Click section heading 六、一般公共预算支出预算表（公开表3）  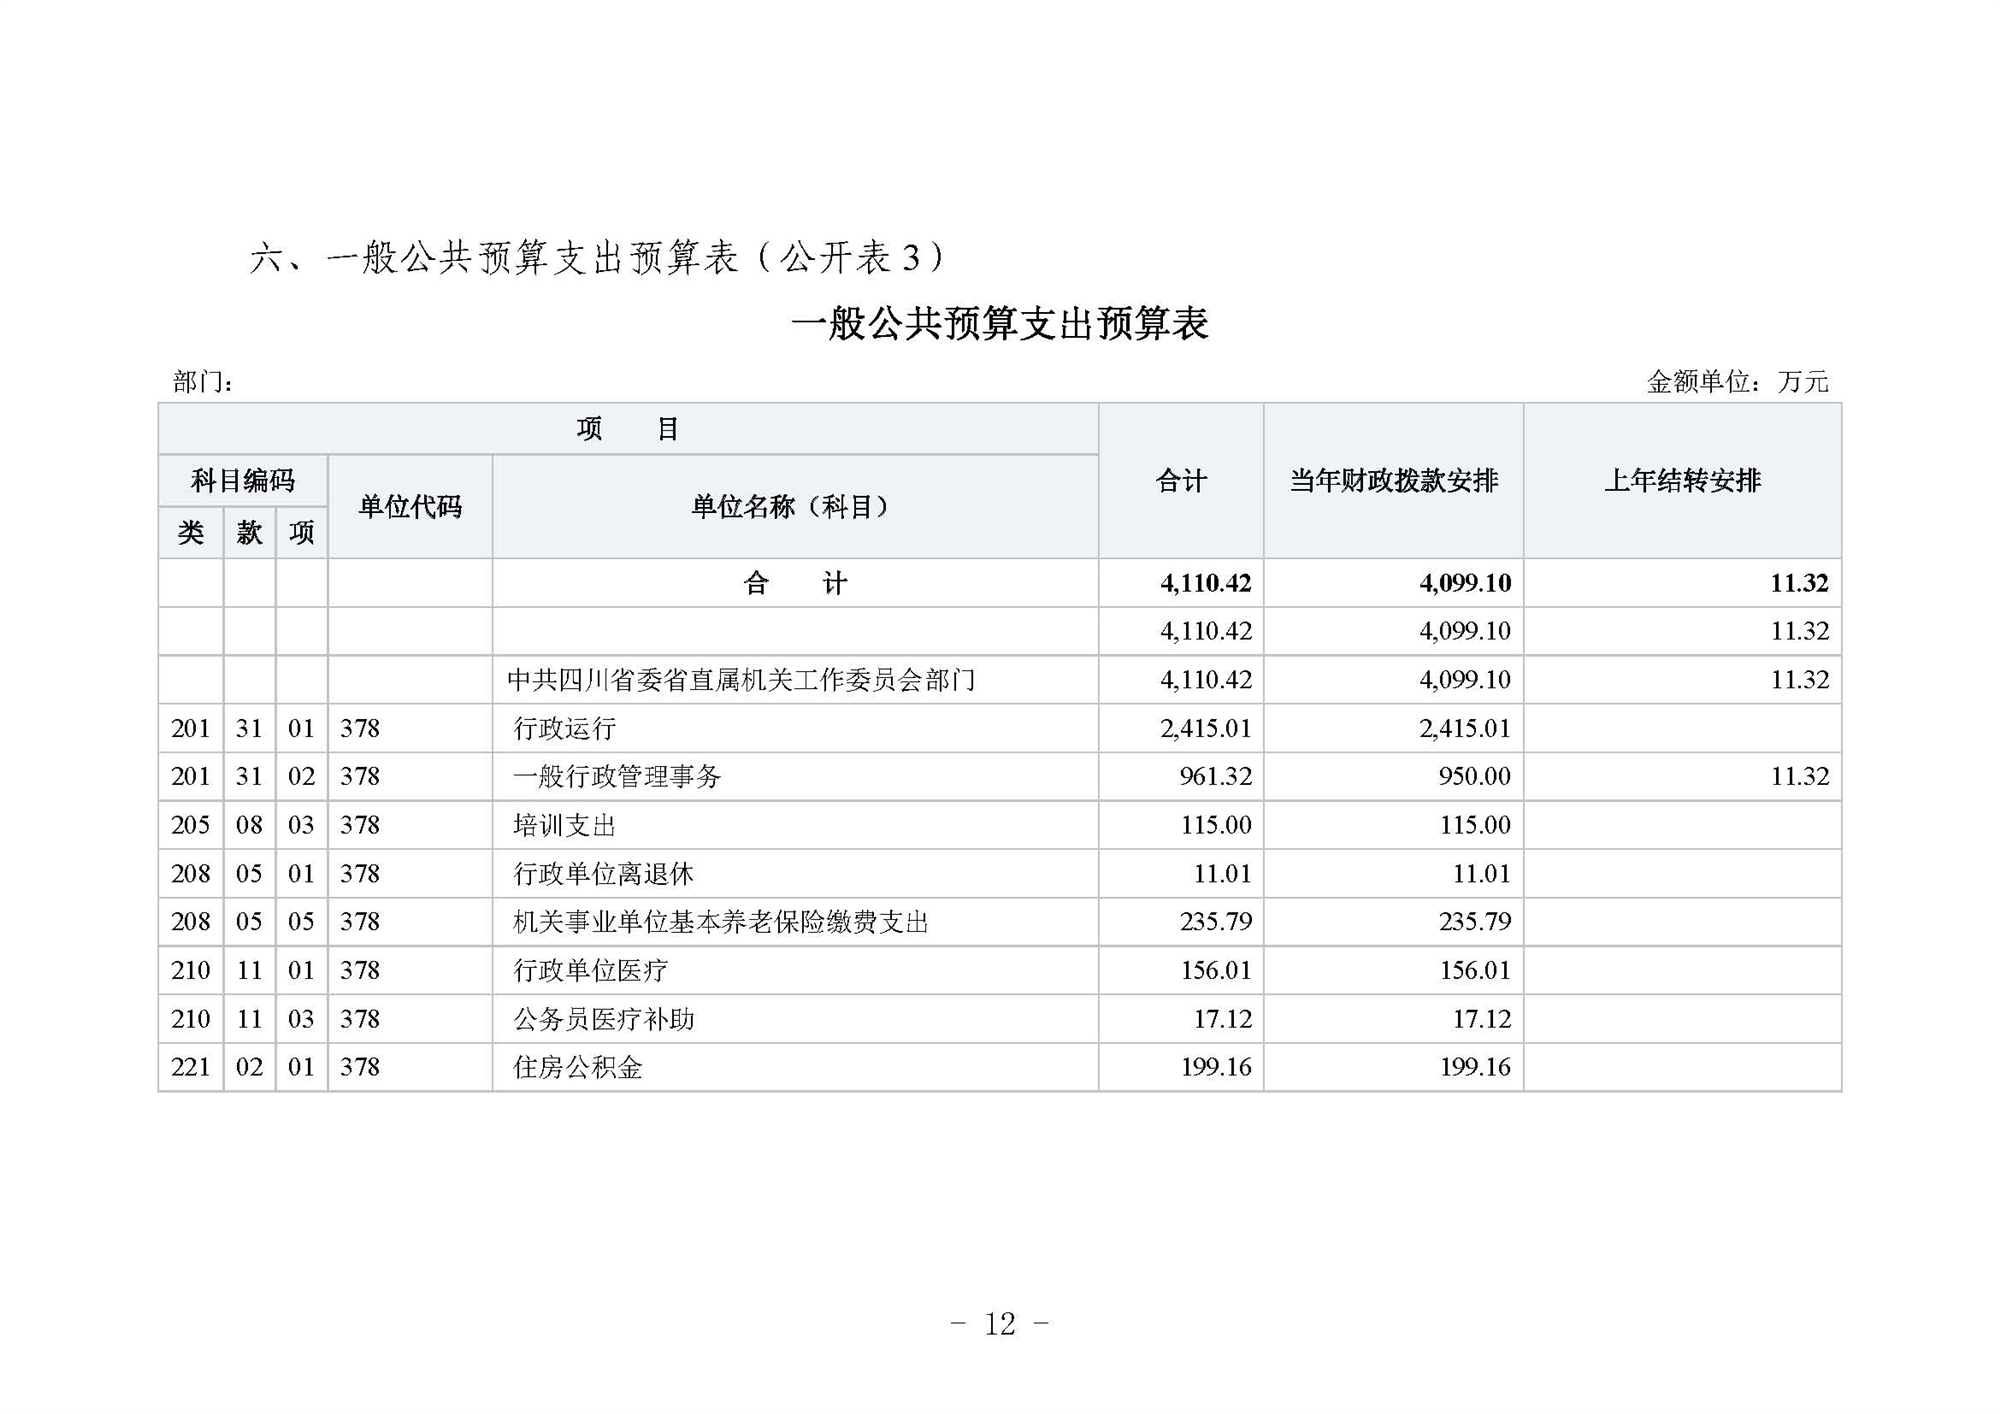click(596, 259)
